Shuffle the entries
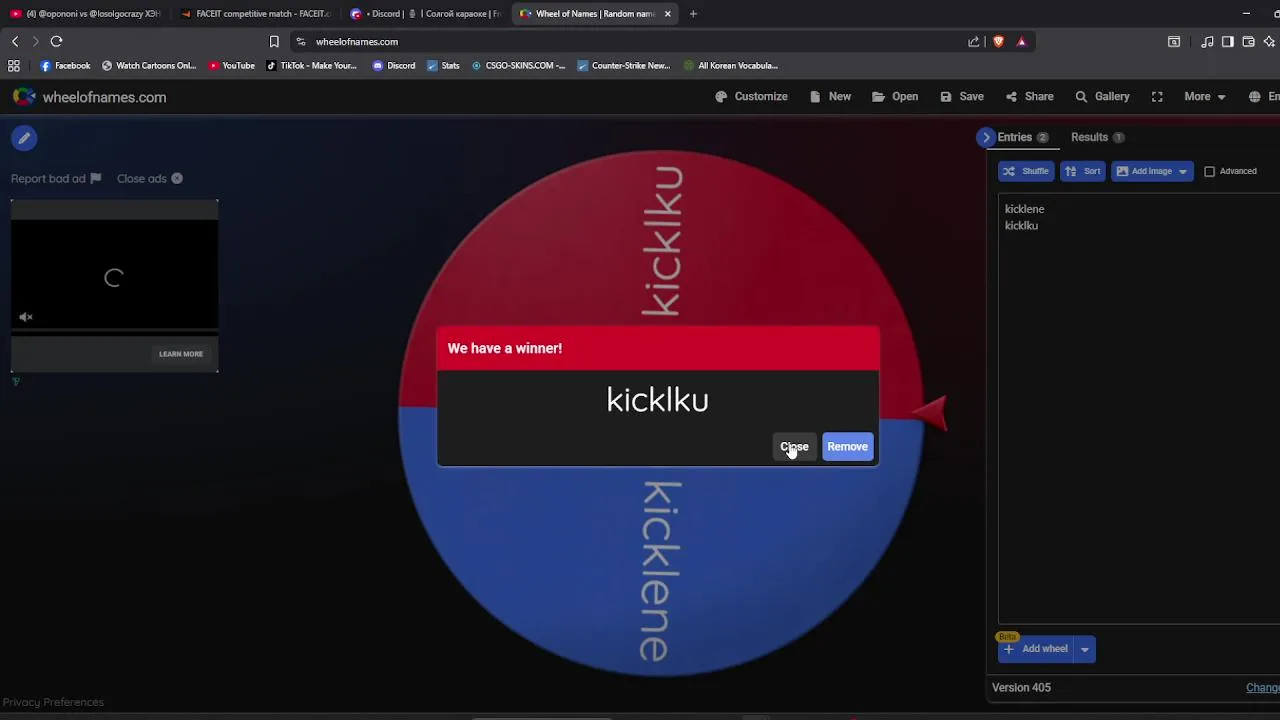This screenshot has height=720, width=1280. (x=1026, y=171)
